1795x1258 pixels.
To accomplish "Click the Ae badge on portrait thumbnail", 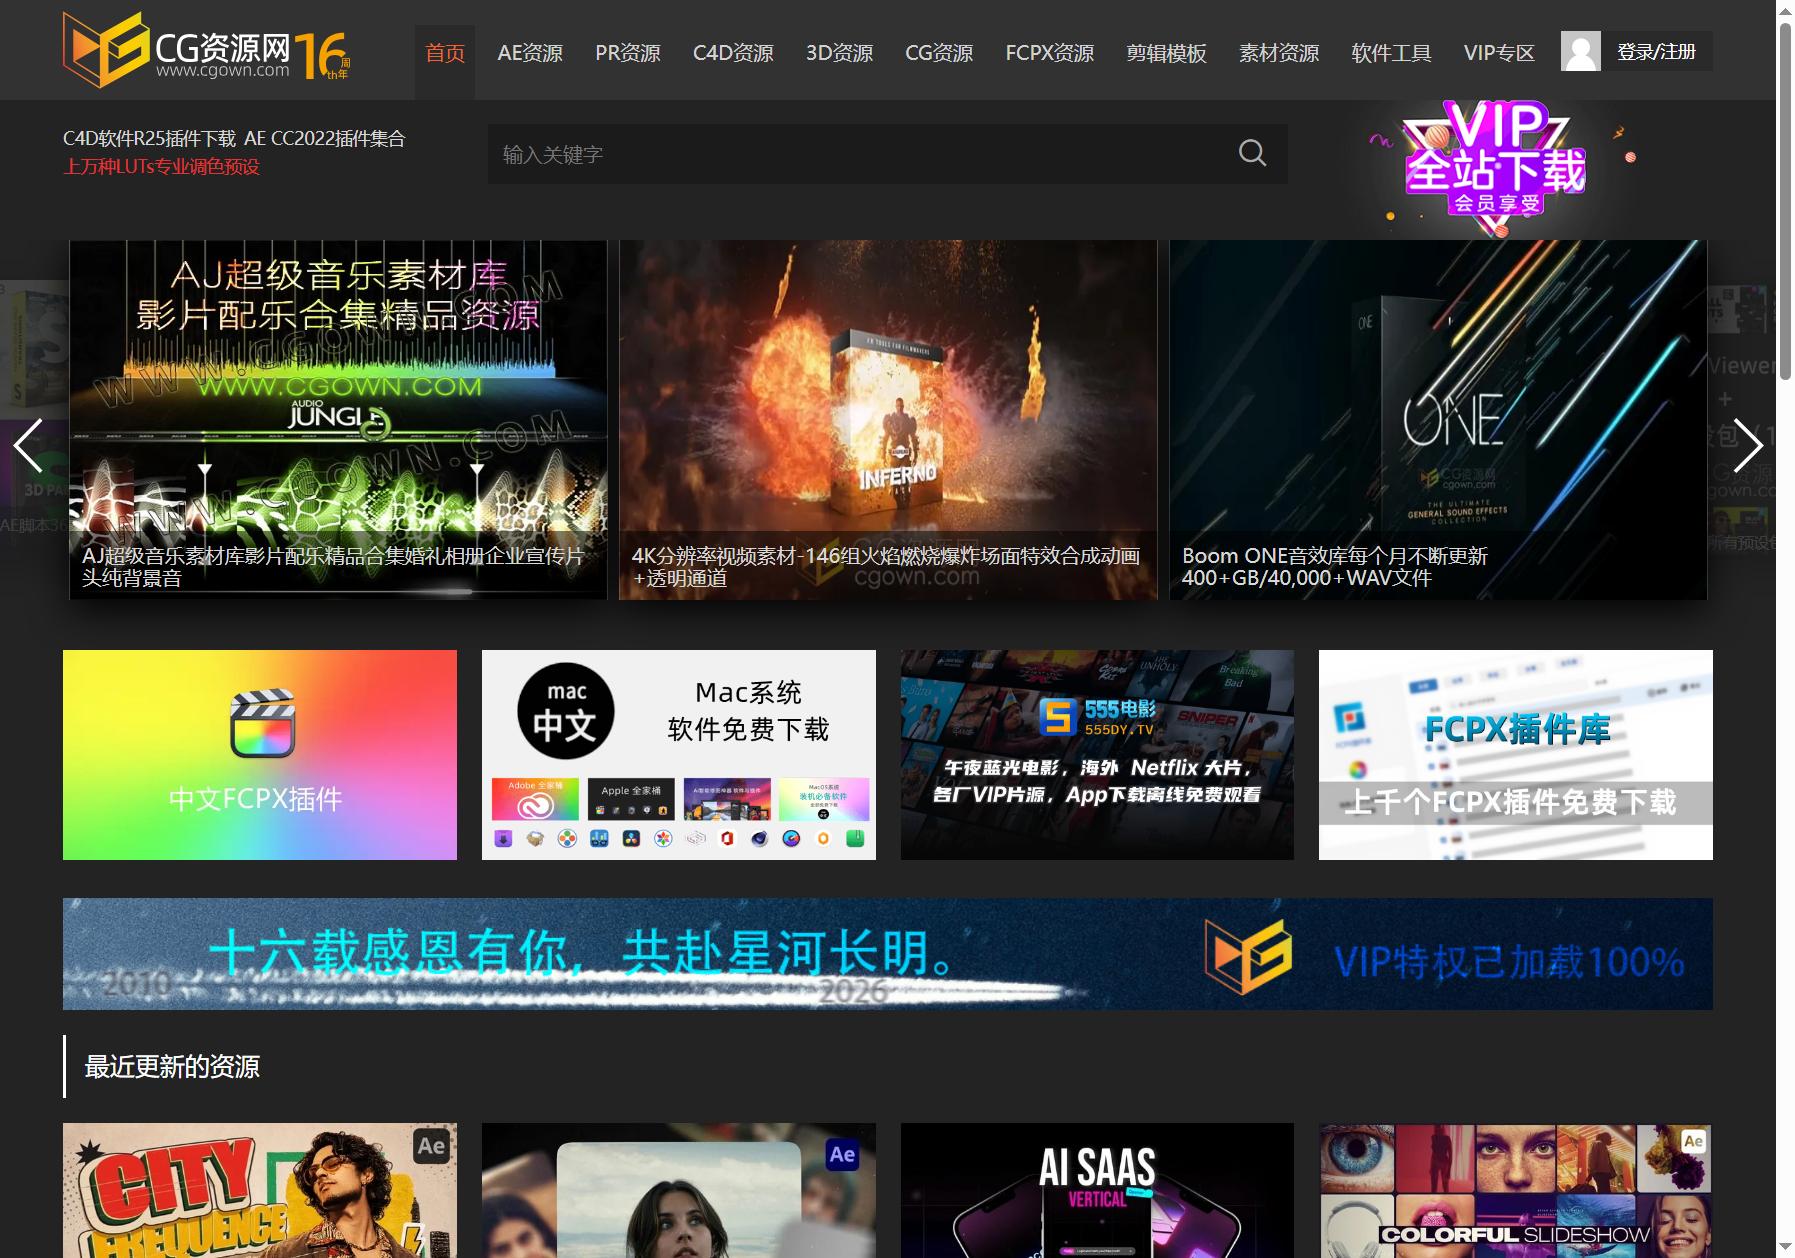I will click(x=842, y=1155).
